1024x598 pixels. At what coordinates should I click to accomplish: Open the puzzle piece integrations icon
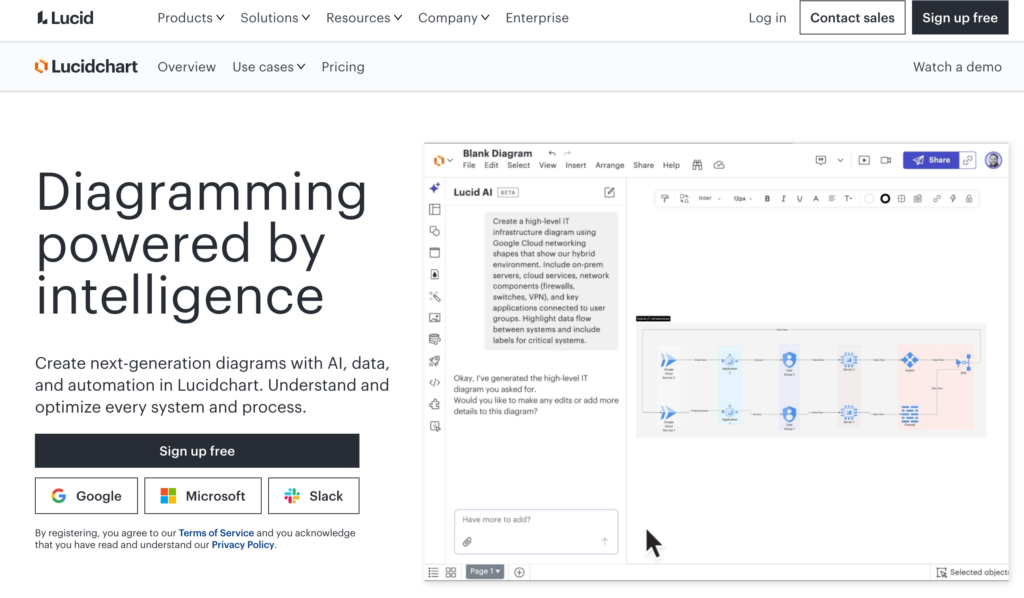[x=434, y=404]
